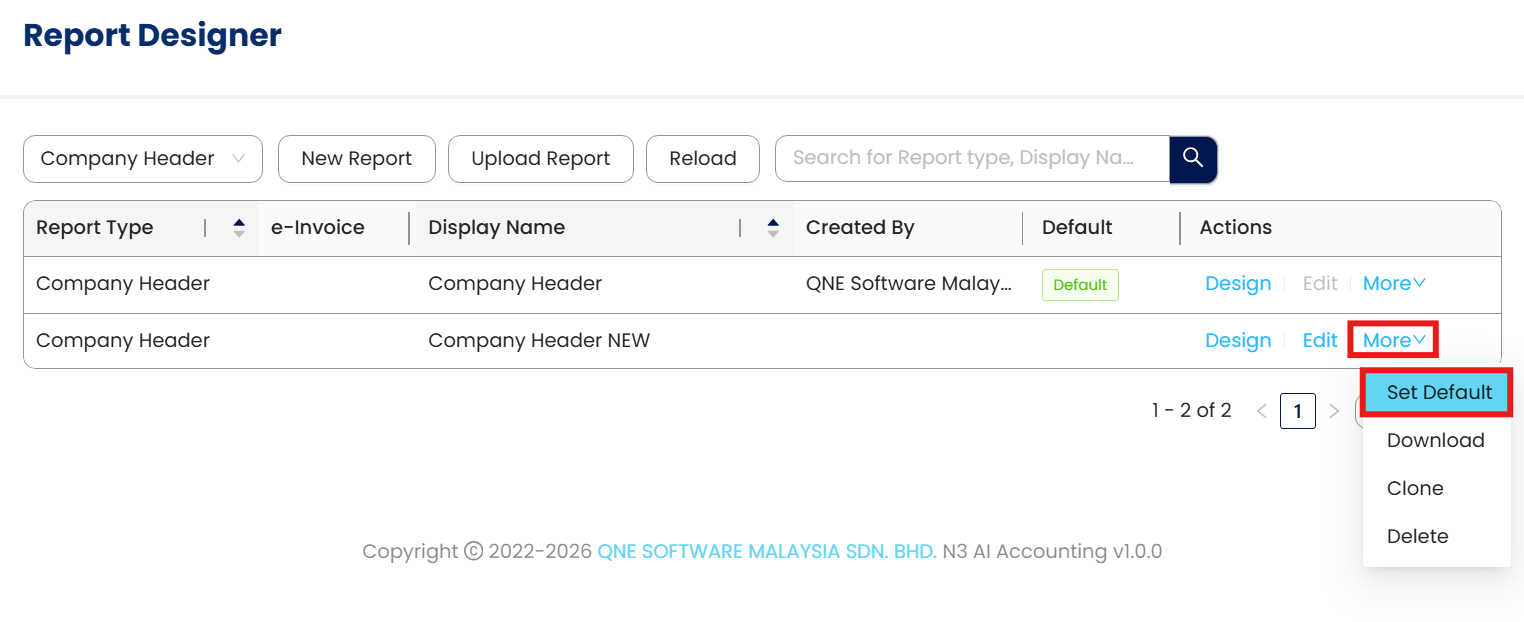Choose Delete from the More menu
The height and width of the screenshot is (622, 1524).
point(1417,537)
